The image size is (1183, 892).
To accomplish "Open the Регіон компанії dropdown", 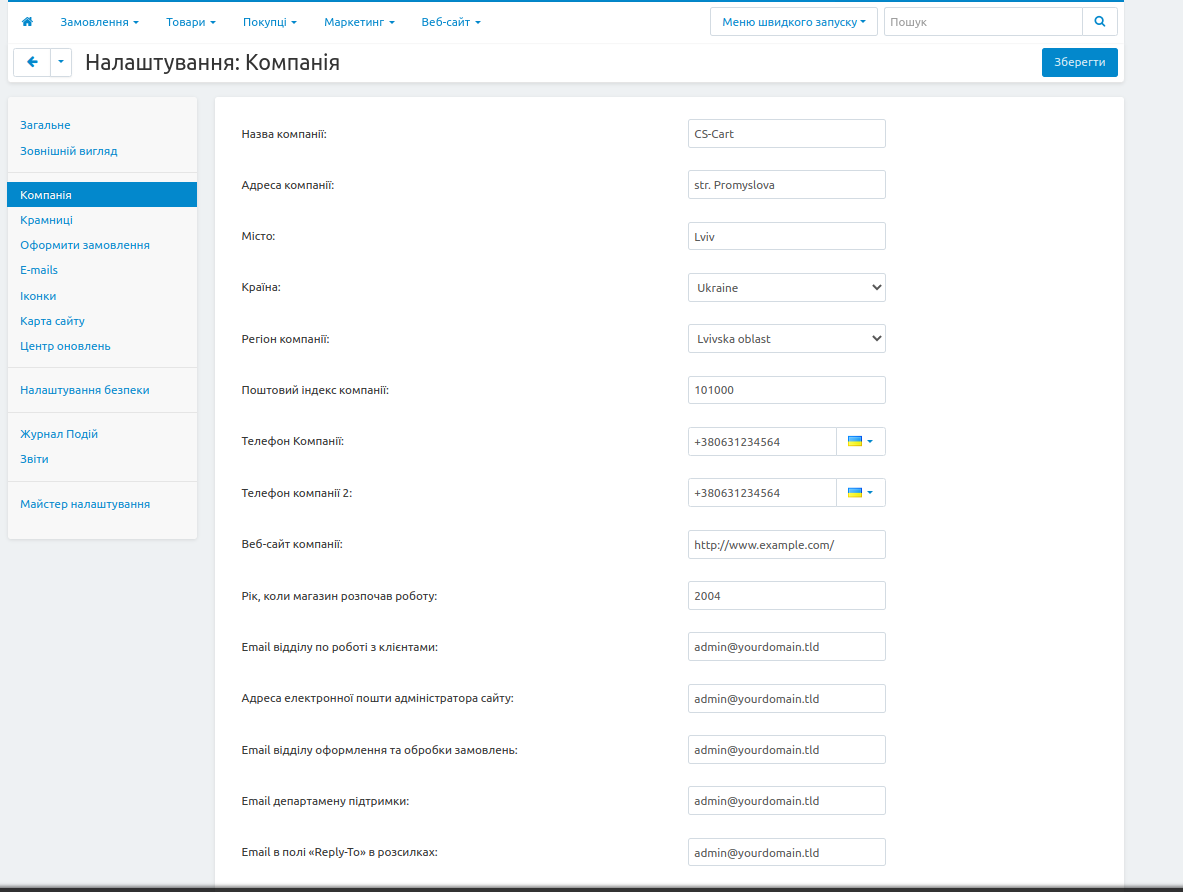I will click(x=786, y=339).
